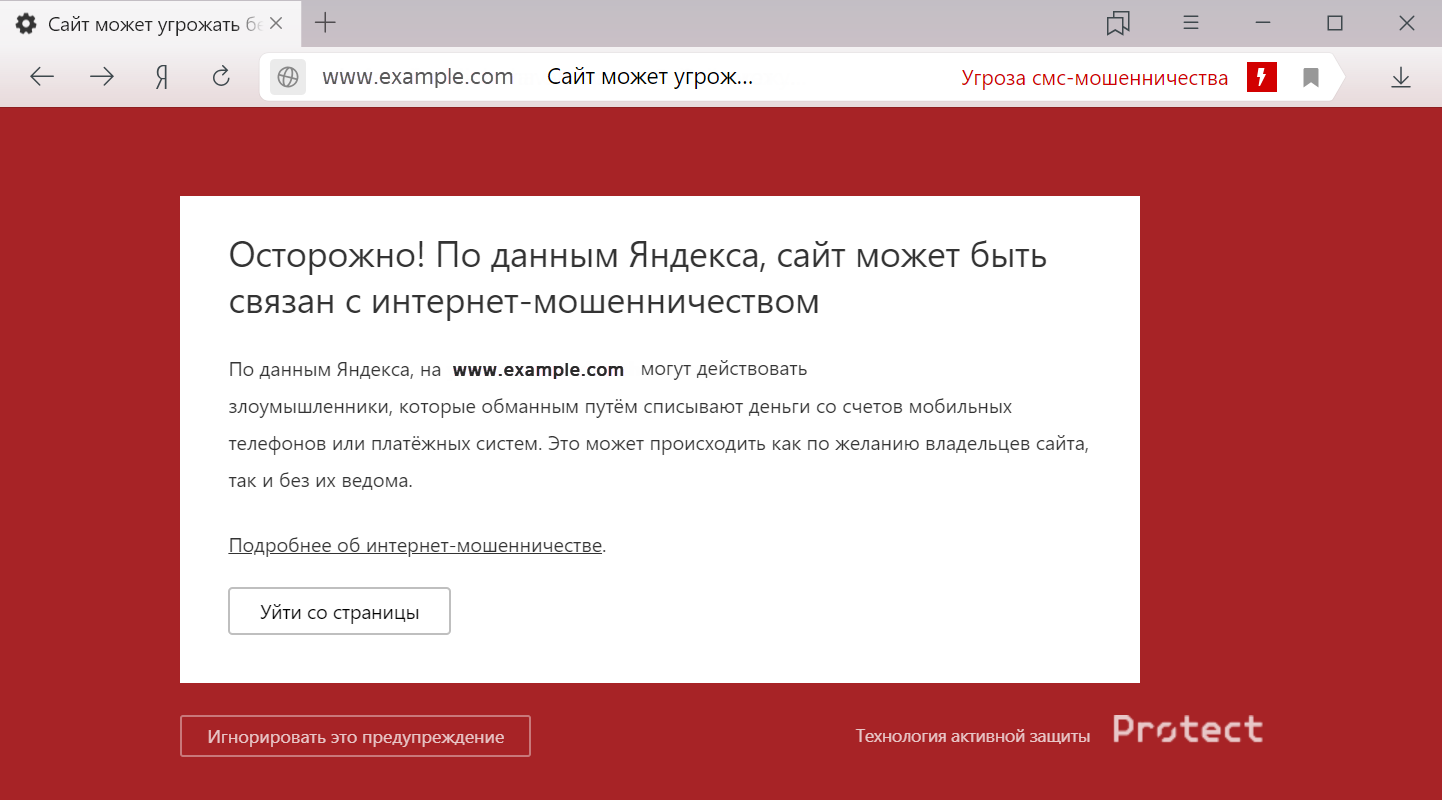Click 'Игнорировать это предупреждение' button
The height and width of the screenshot is (800, 1442).
point(355,737)
